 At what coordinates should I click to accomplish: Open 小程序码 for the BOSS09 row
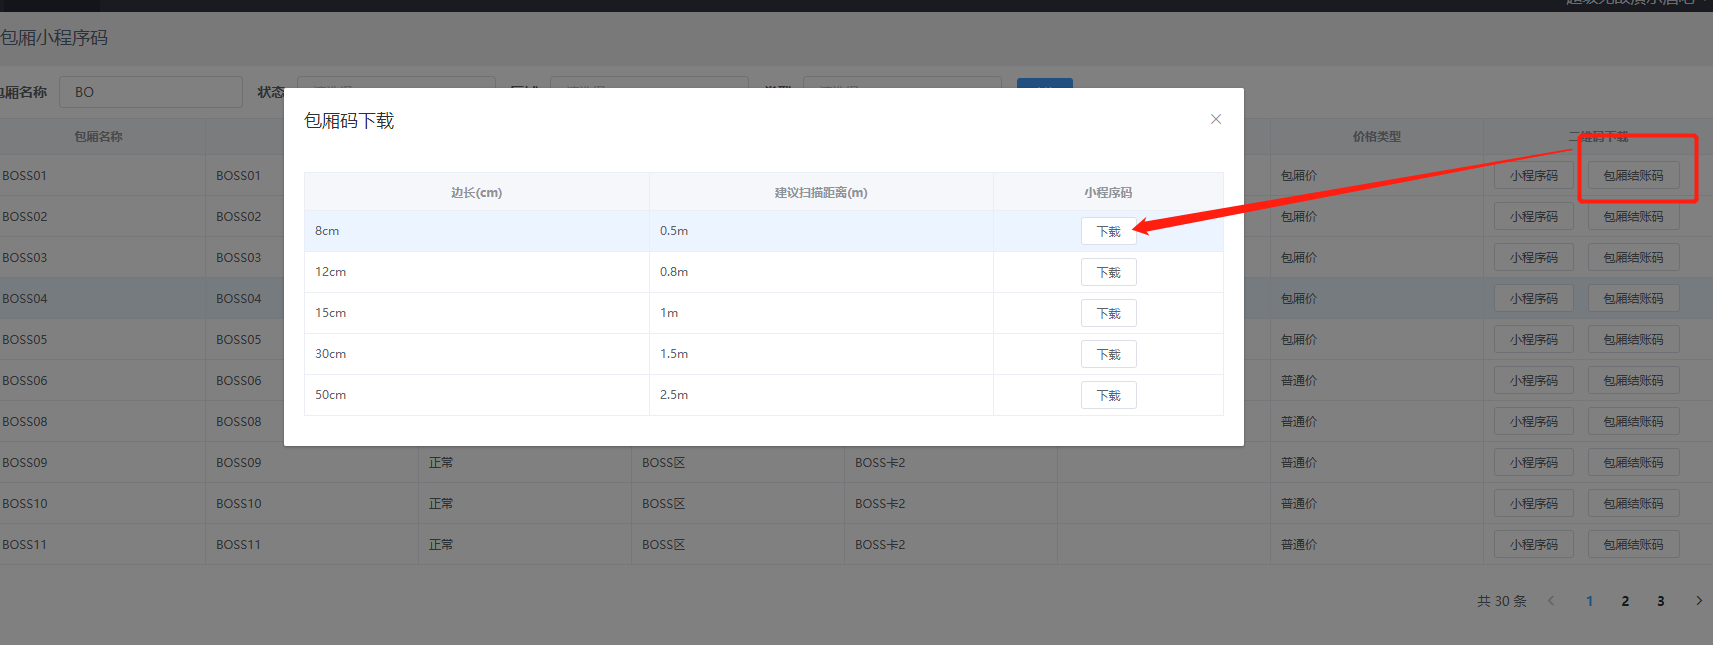(x=1534, y=462)
